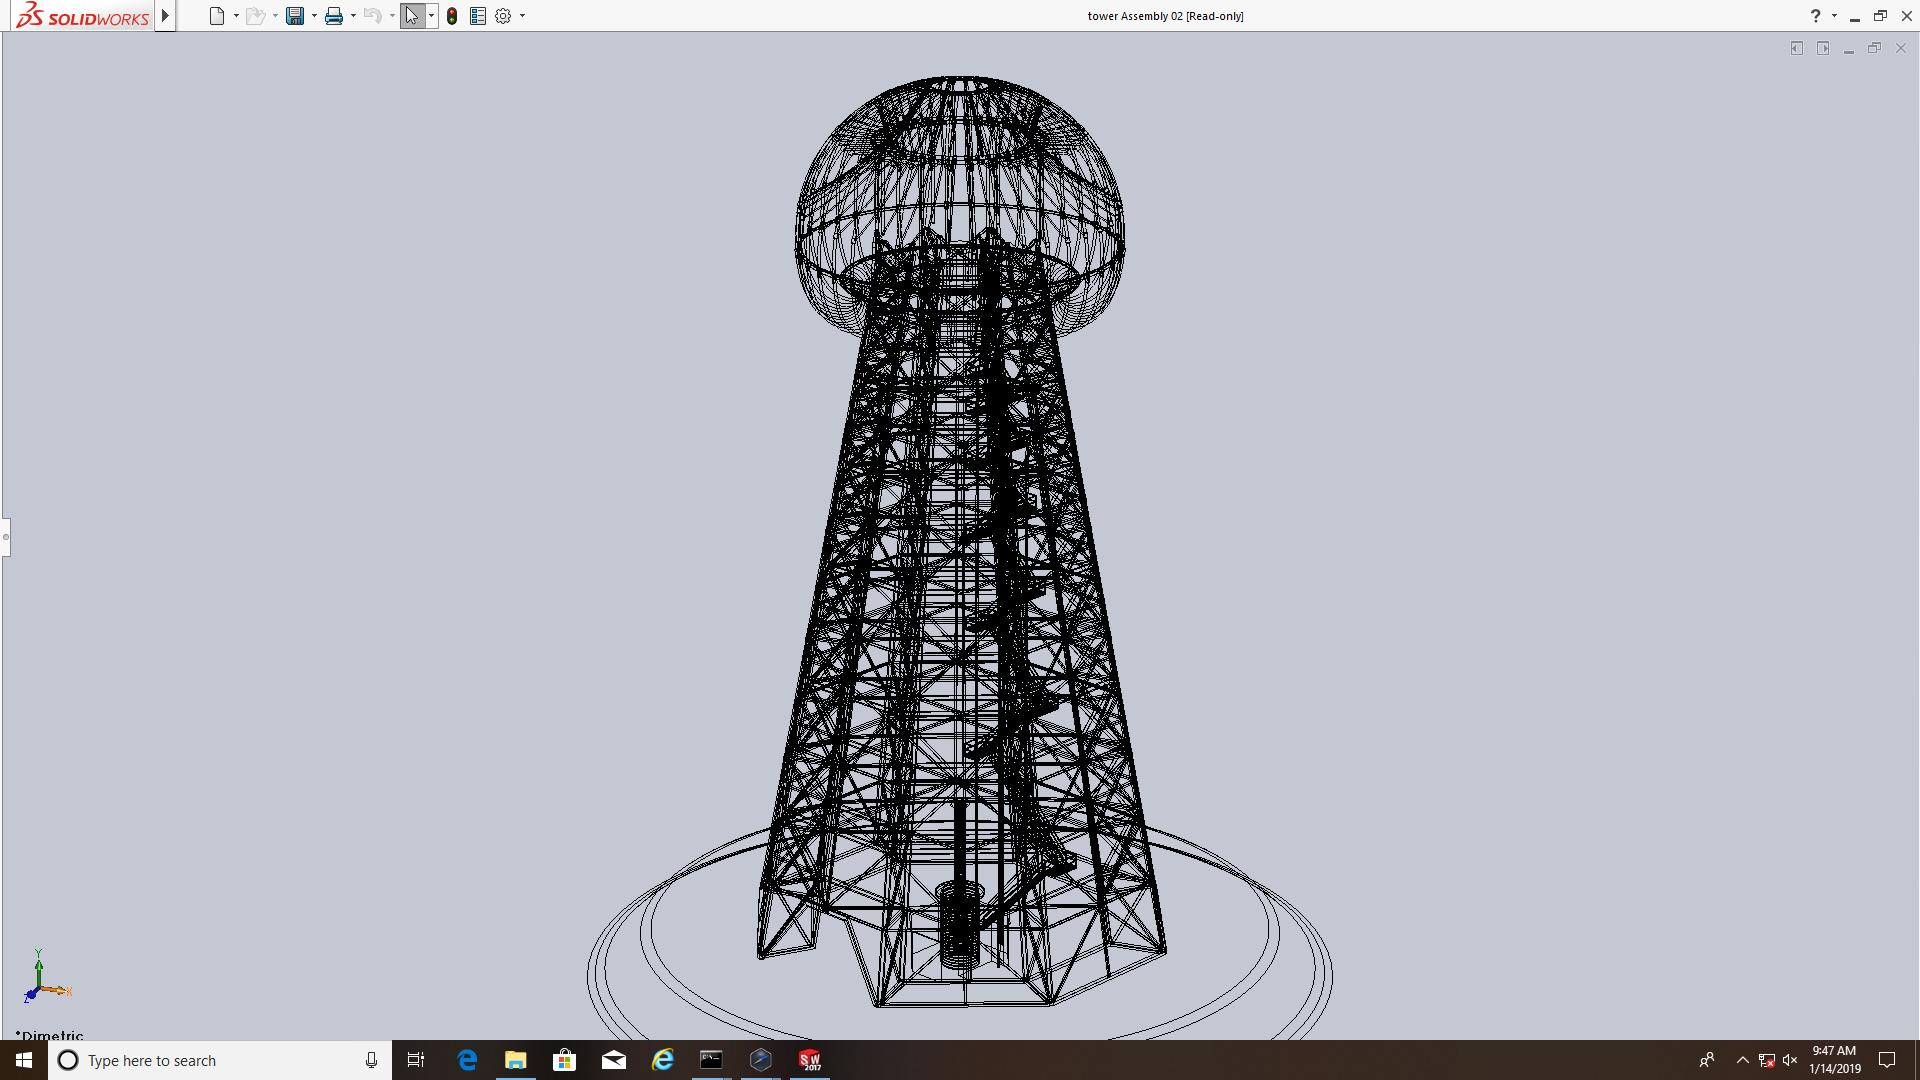Open the New document dropdown arrow
Viewport: 1920px width, 1080px height.
(236, 16)
